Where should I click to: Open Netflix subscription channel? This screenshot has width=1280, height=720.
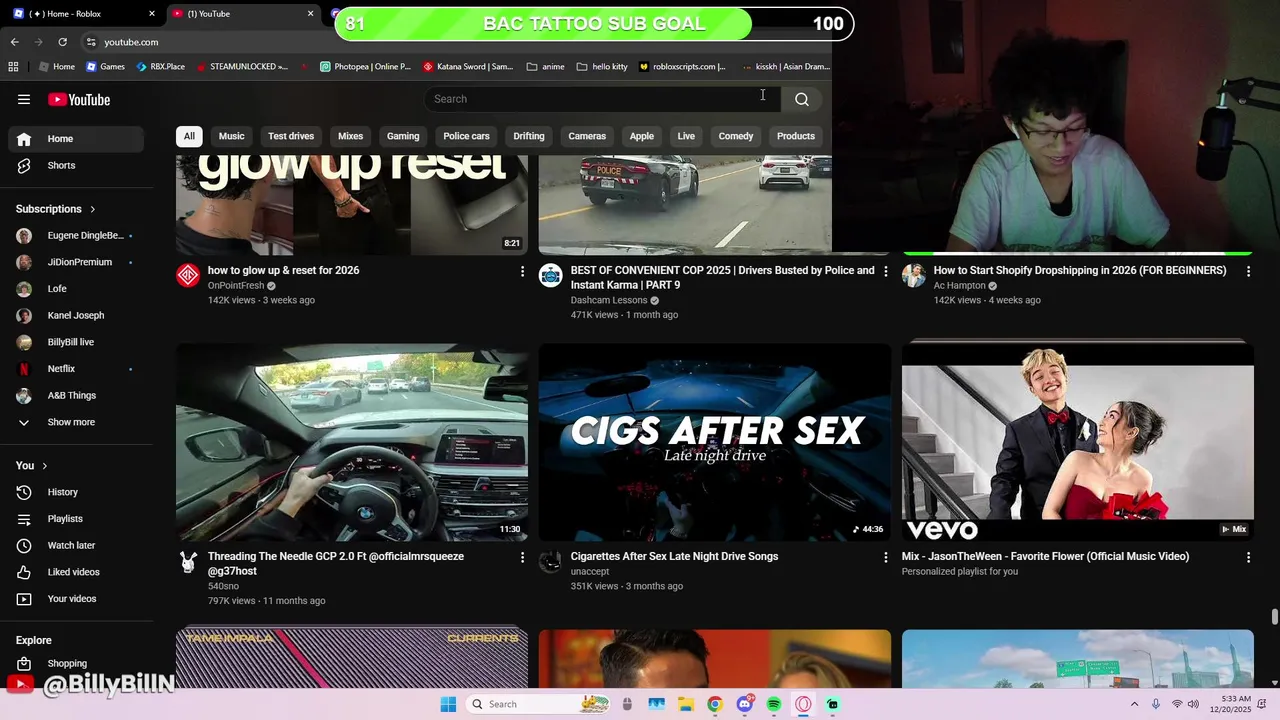(76, 369)
